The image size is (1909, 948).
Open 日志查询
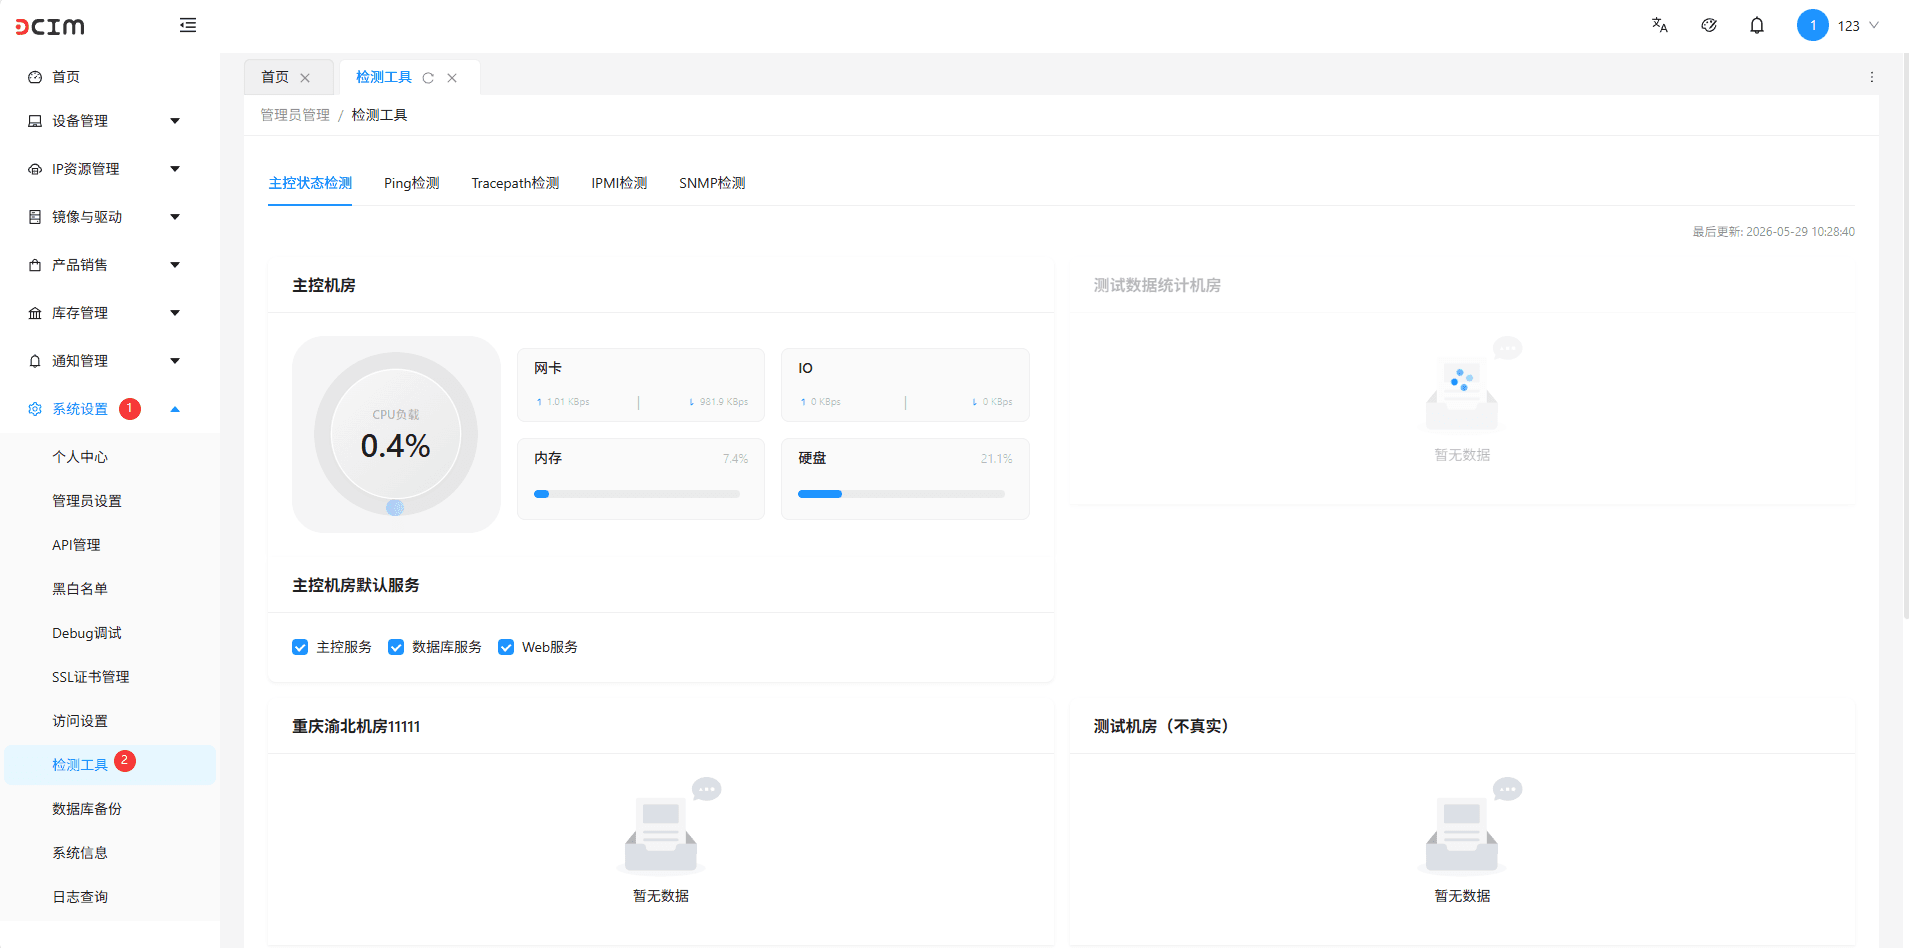tap(80, 897)
